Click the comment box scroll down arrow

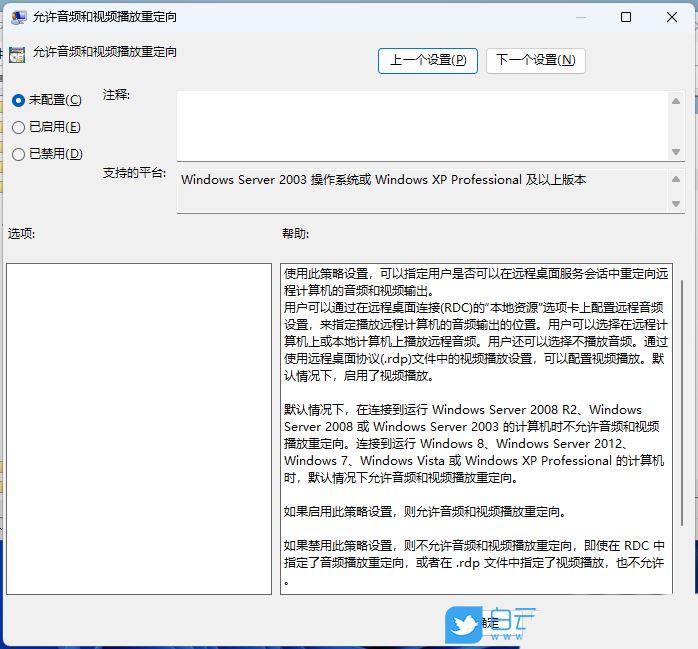pyautogui.click(x=676, y=152)
